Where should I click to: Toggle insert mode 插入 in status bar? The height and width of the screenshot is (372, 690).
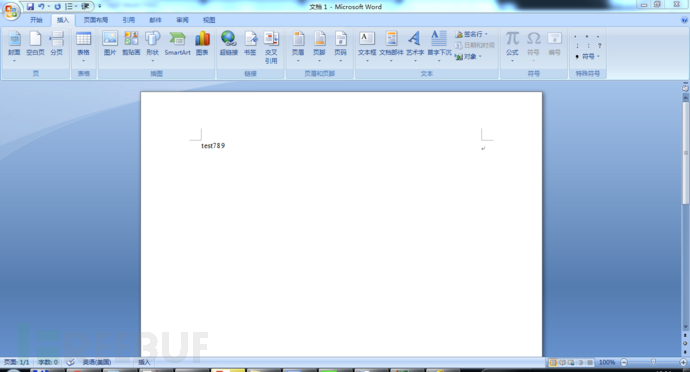[144, 362]
